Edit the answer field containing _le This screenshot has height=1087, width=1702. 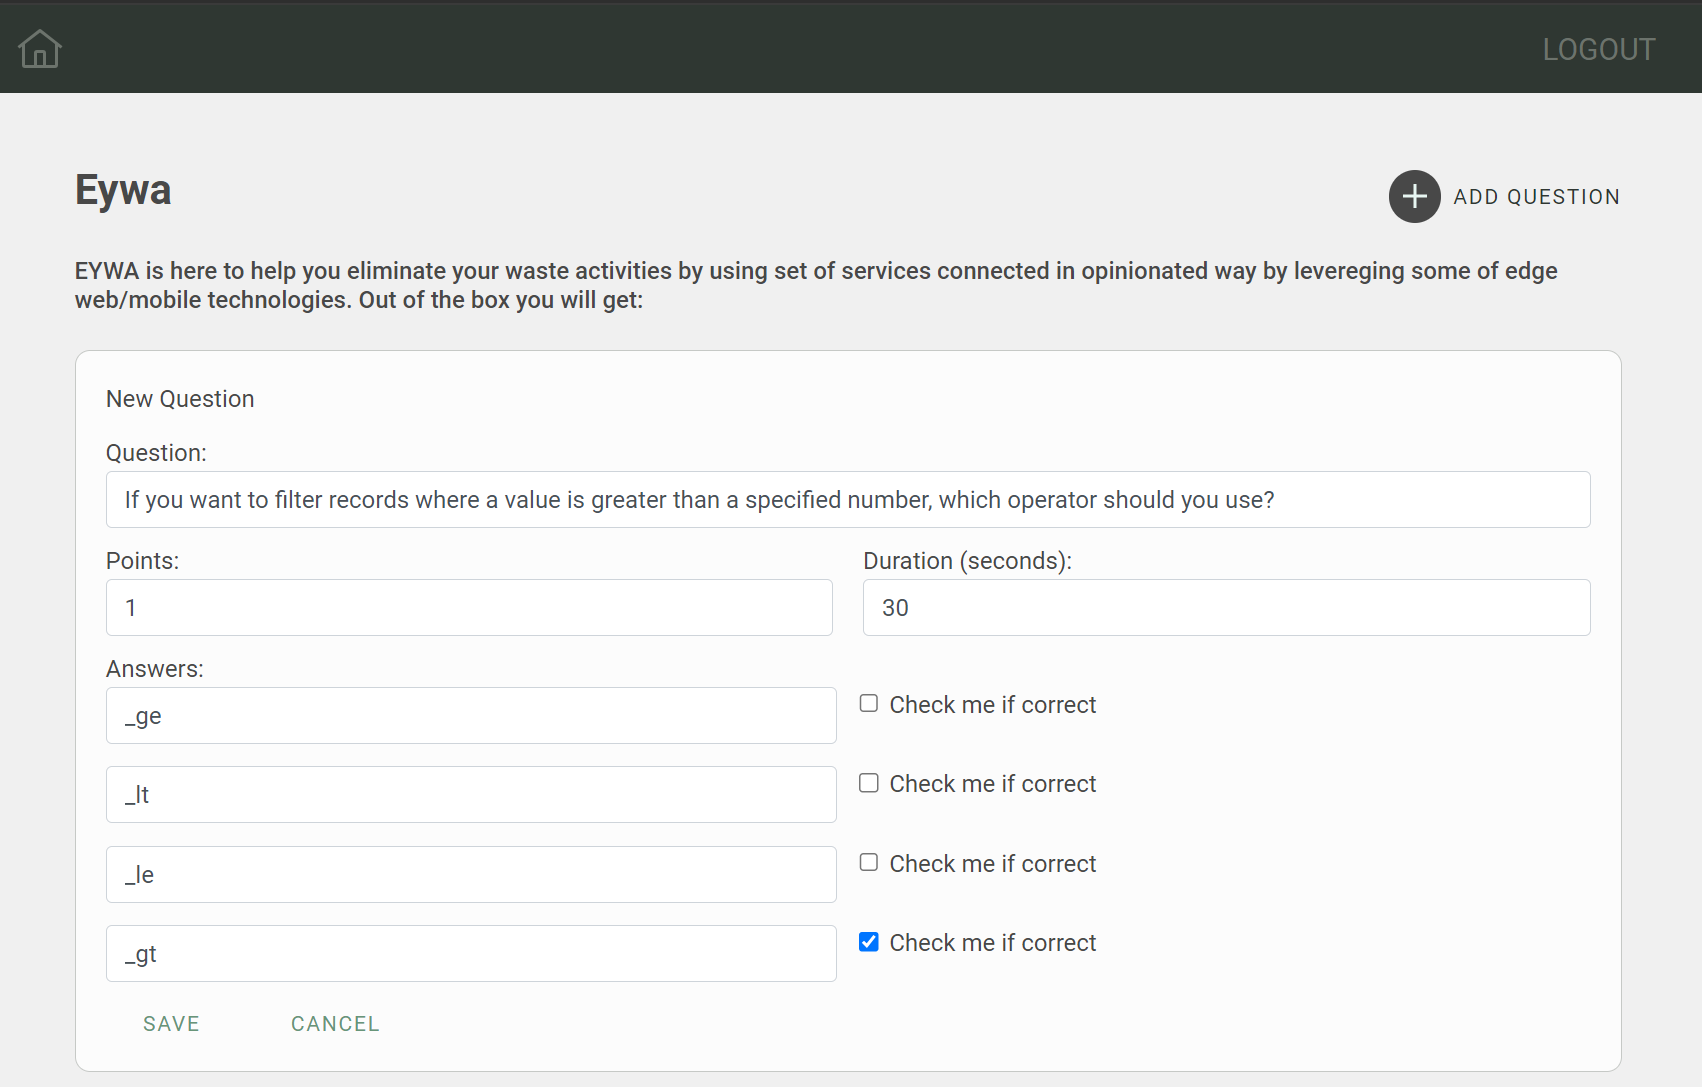pos(471,875)
